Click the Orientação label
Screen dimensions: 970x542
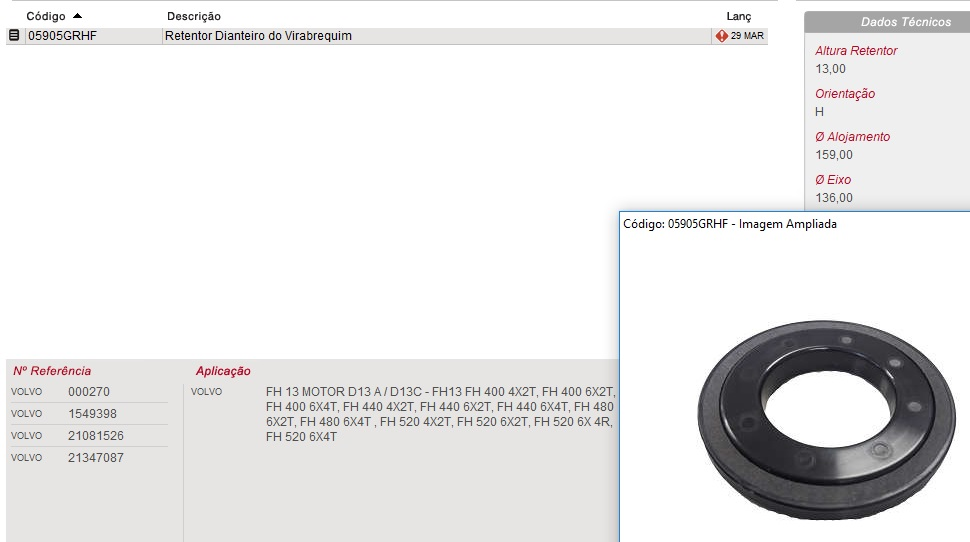click(844, 94)
